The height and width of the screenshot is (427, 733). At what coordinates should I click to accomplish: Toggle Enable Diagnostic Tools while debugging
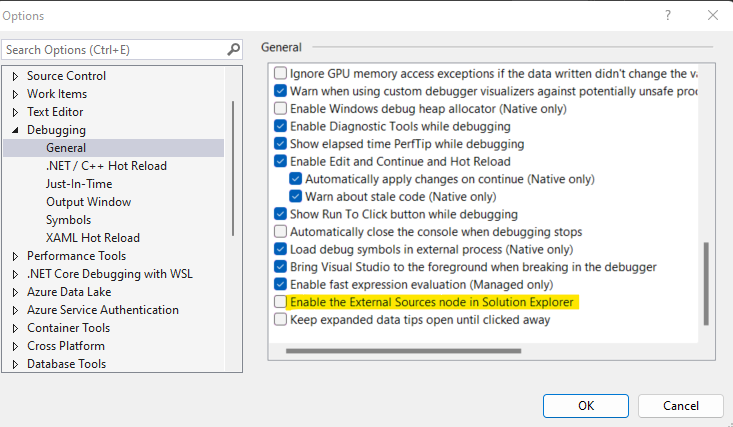pyautogui.click(x=280, y=126)
